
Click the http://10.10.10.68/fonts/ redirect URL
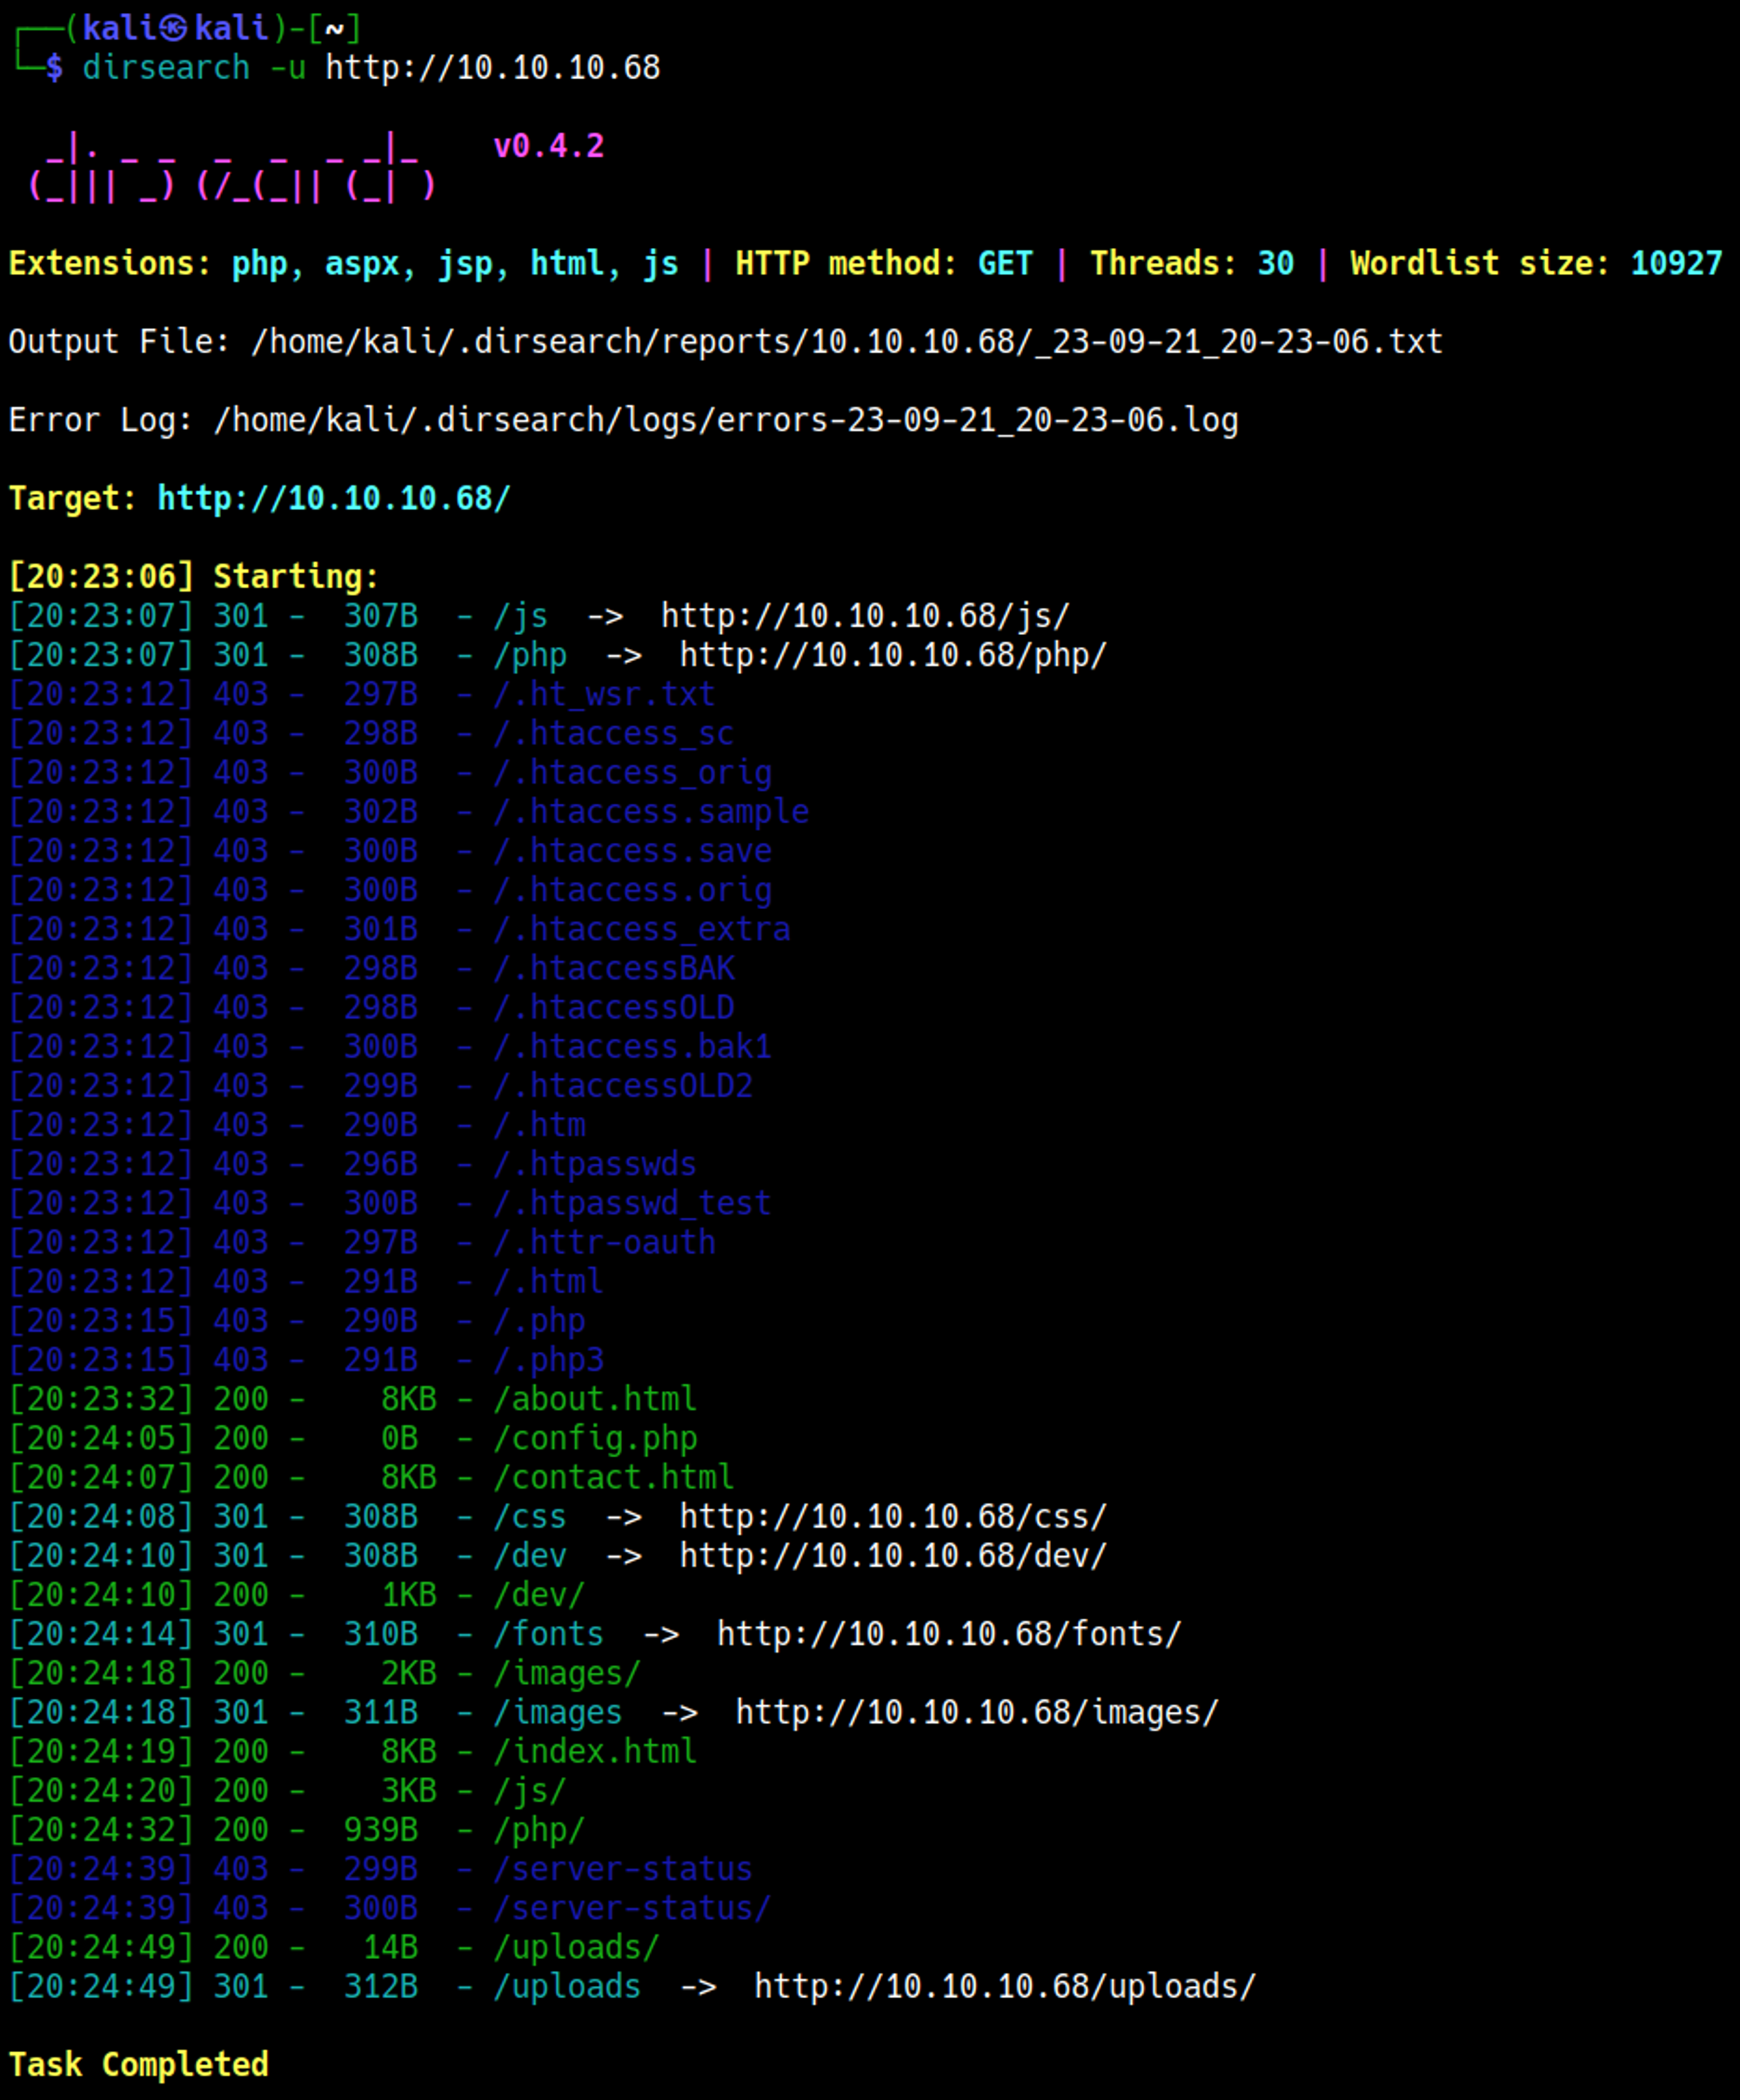click(948, 1634)
